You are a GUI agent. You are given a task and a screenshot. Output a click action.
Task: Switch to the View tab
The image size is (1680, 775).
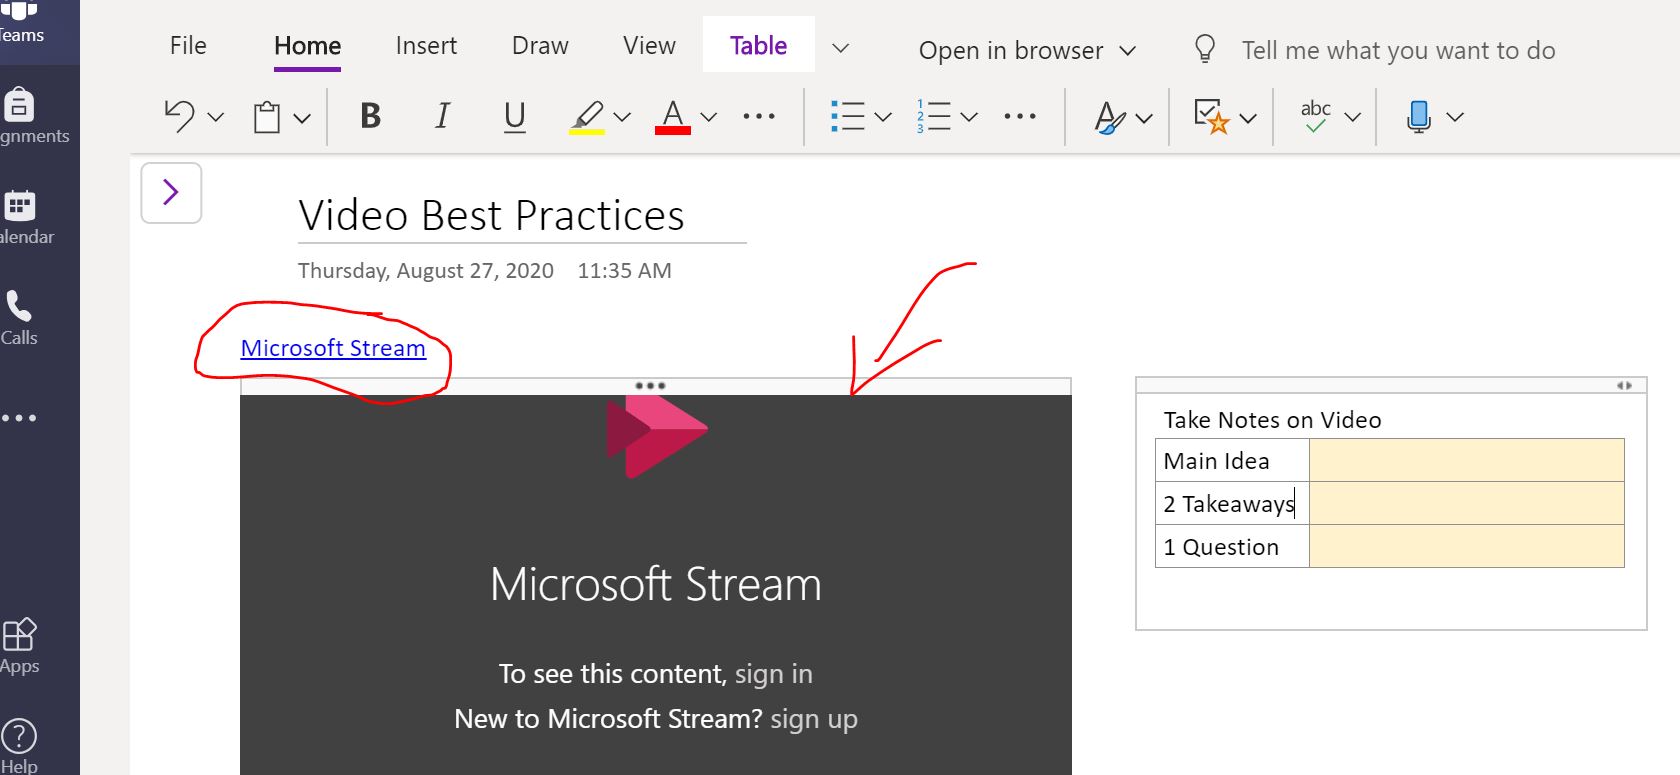(x=649, y=45)
